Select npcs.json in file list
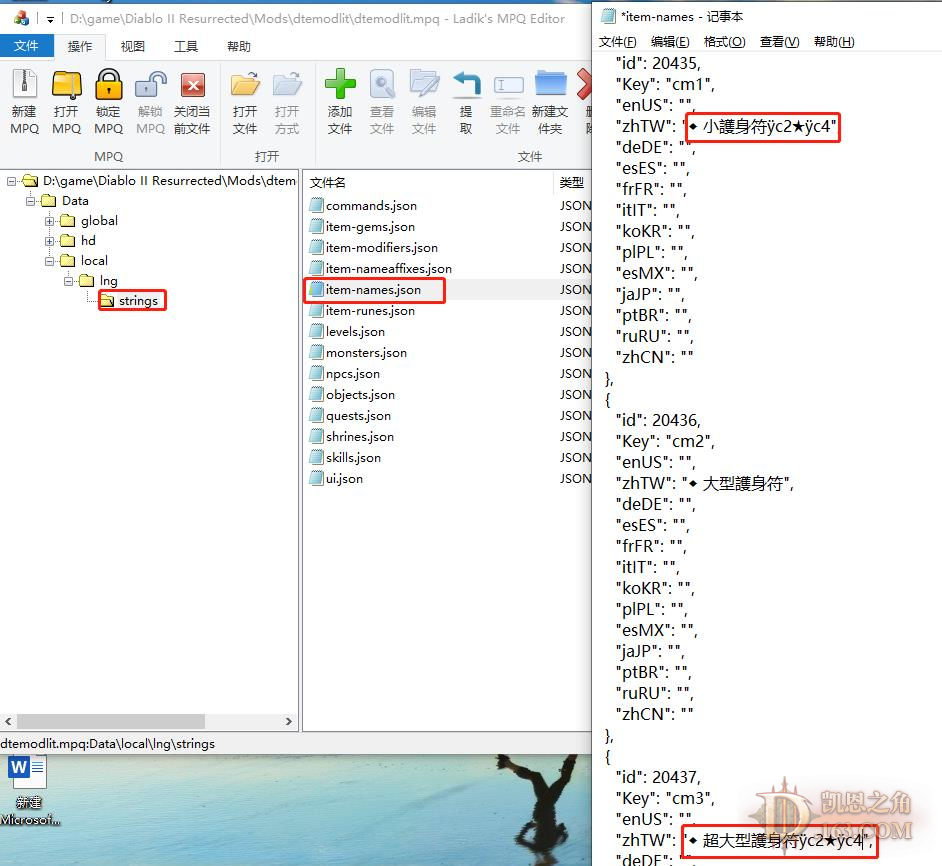Screen dimensions: 942x866 [353, 374]
